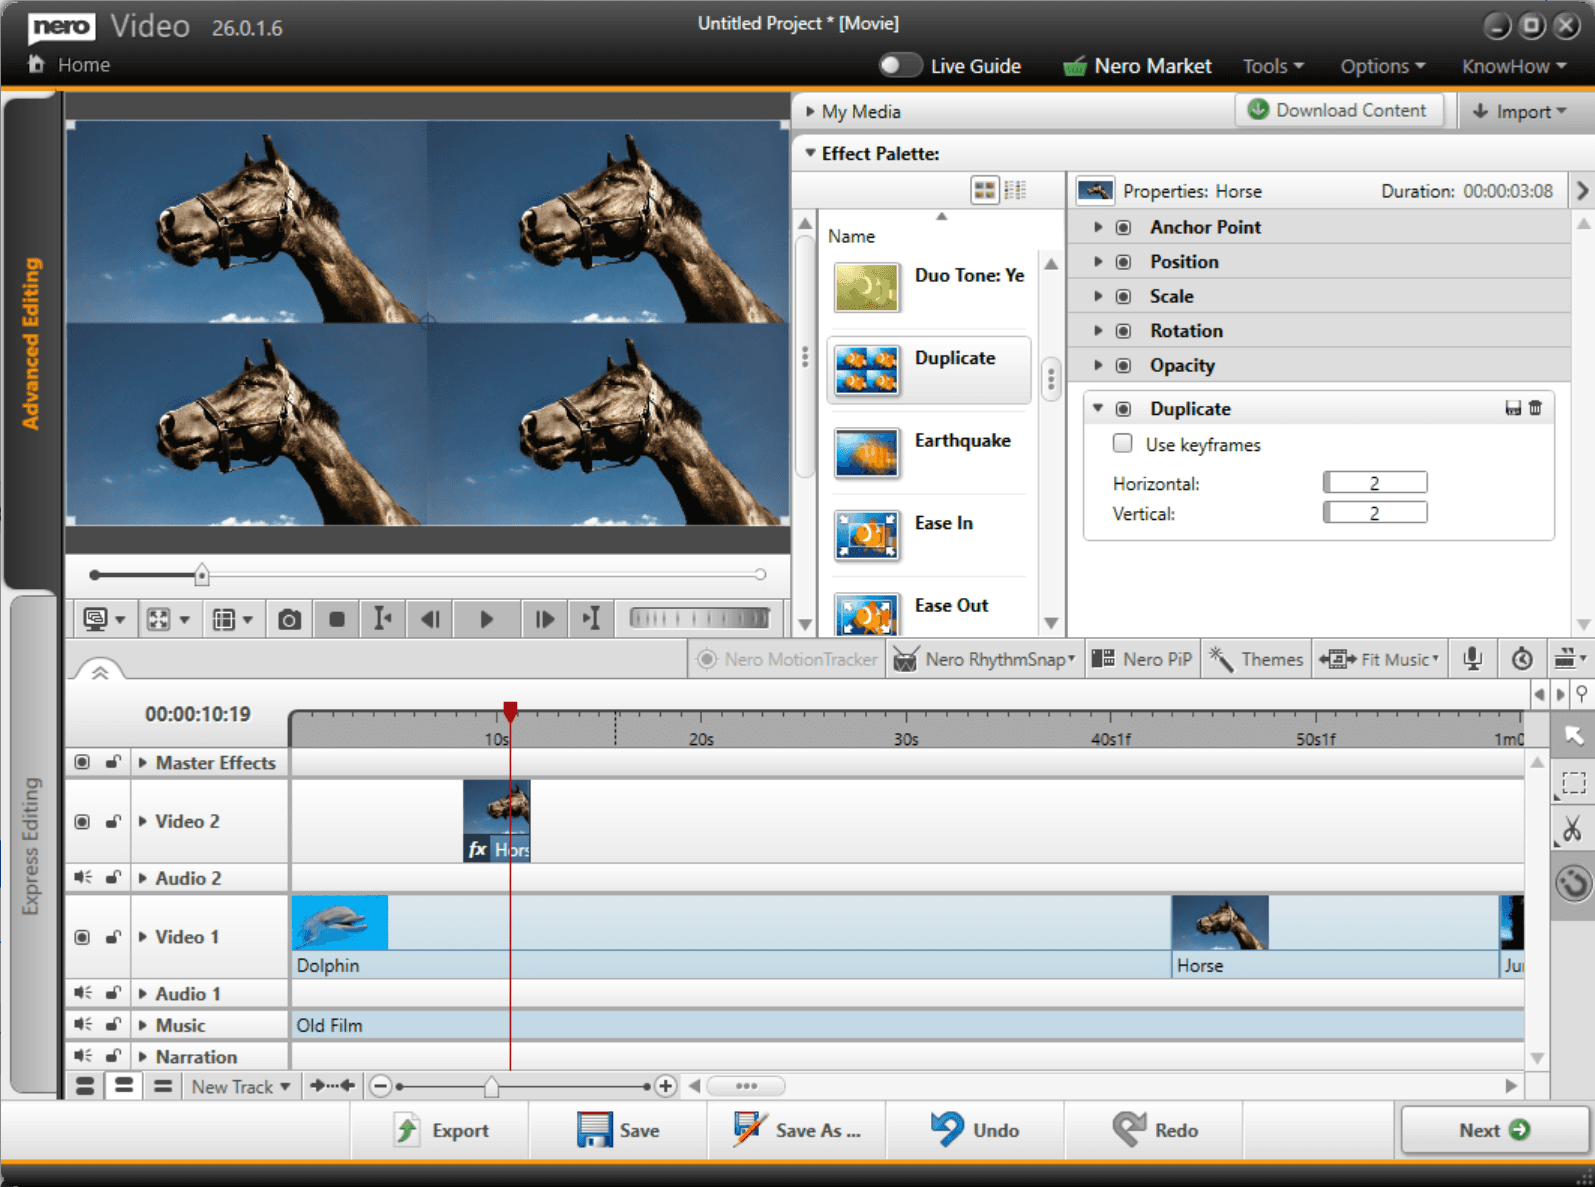Jump to clip start marker icon
The image size is (1595, 1187).
pyautogui.click(x=383, y=619)
